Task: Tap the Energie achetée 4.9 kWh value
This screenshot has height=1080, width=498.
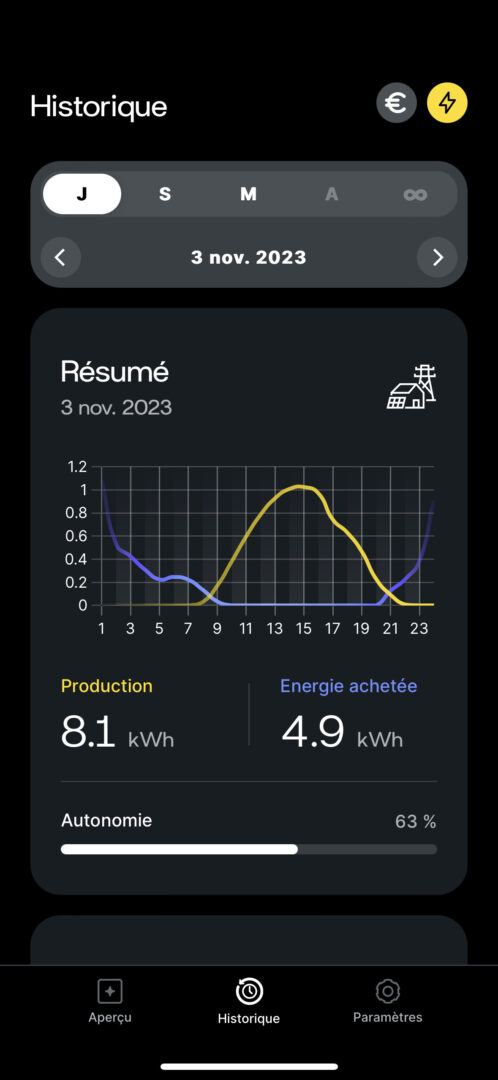Action: 342,731
